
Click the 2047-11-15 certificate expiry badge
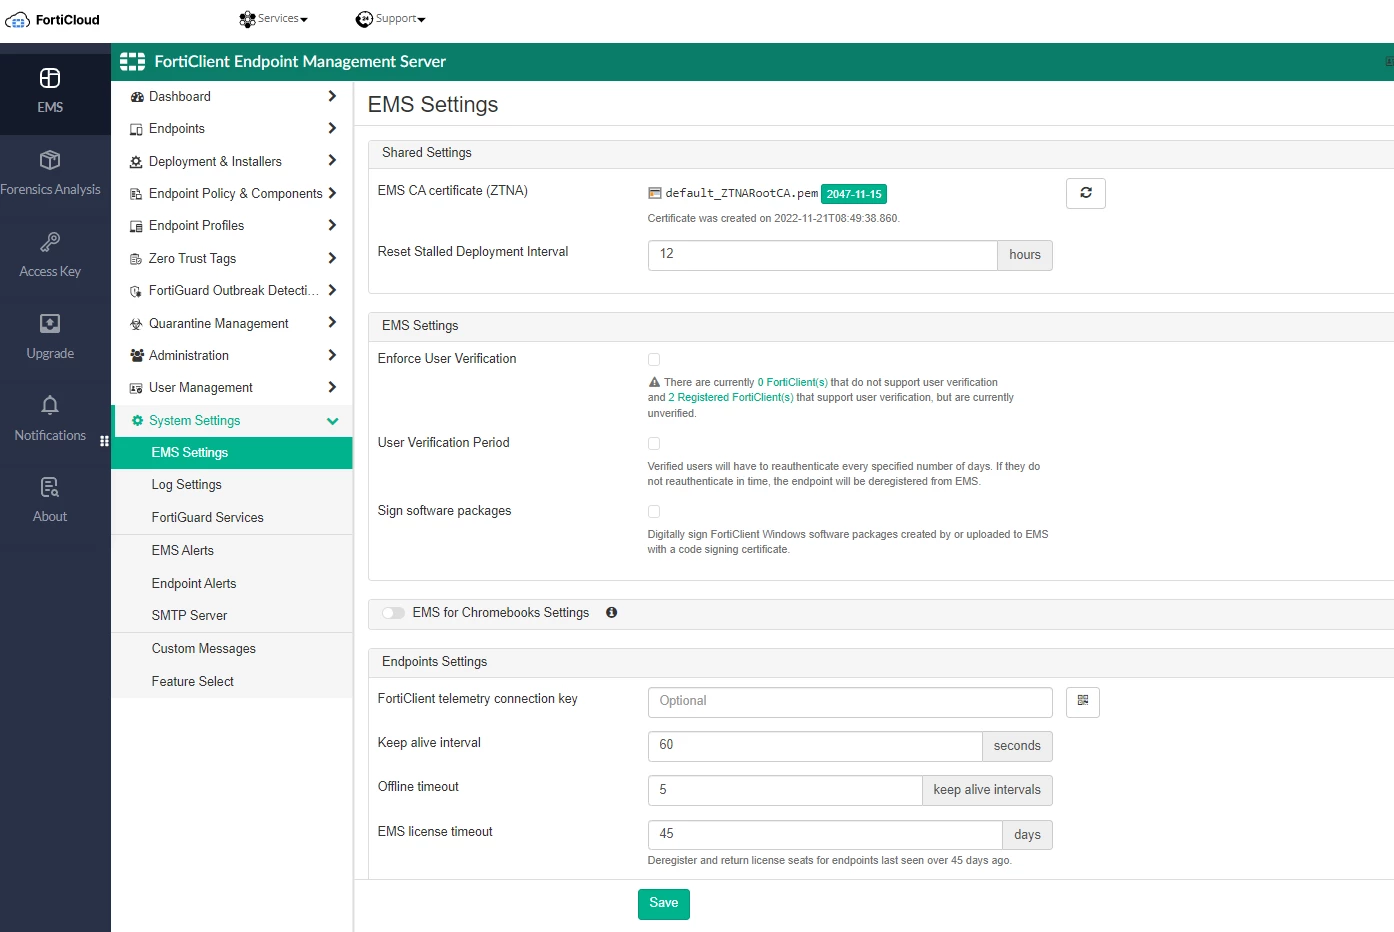point(854,194)
